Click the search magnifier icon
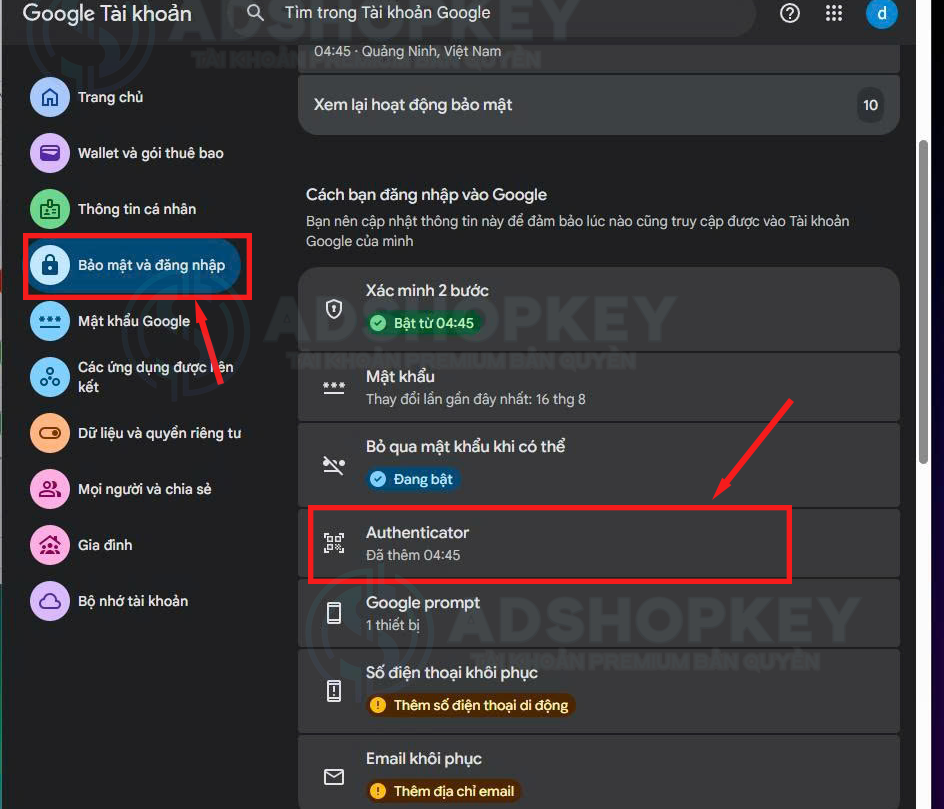 pos(255,13)
